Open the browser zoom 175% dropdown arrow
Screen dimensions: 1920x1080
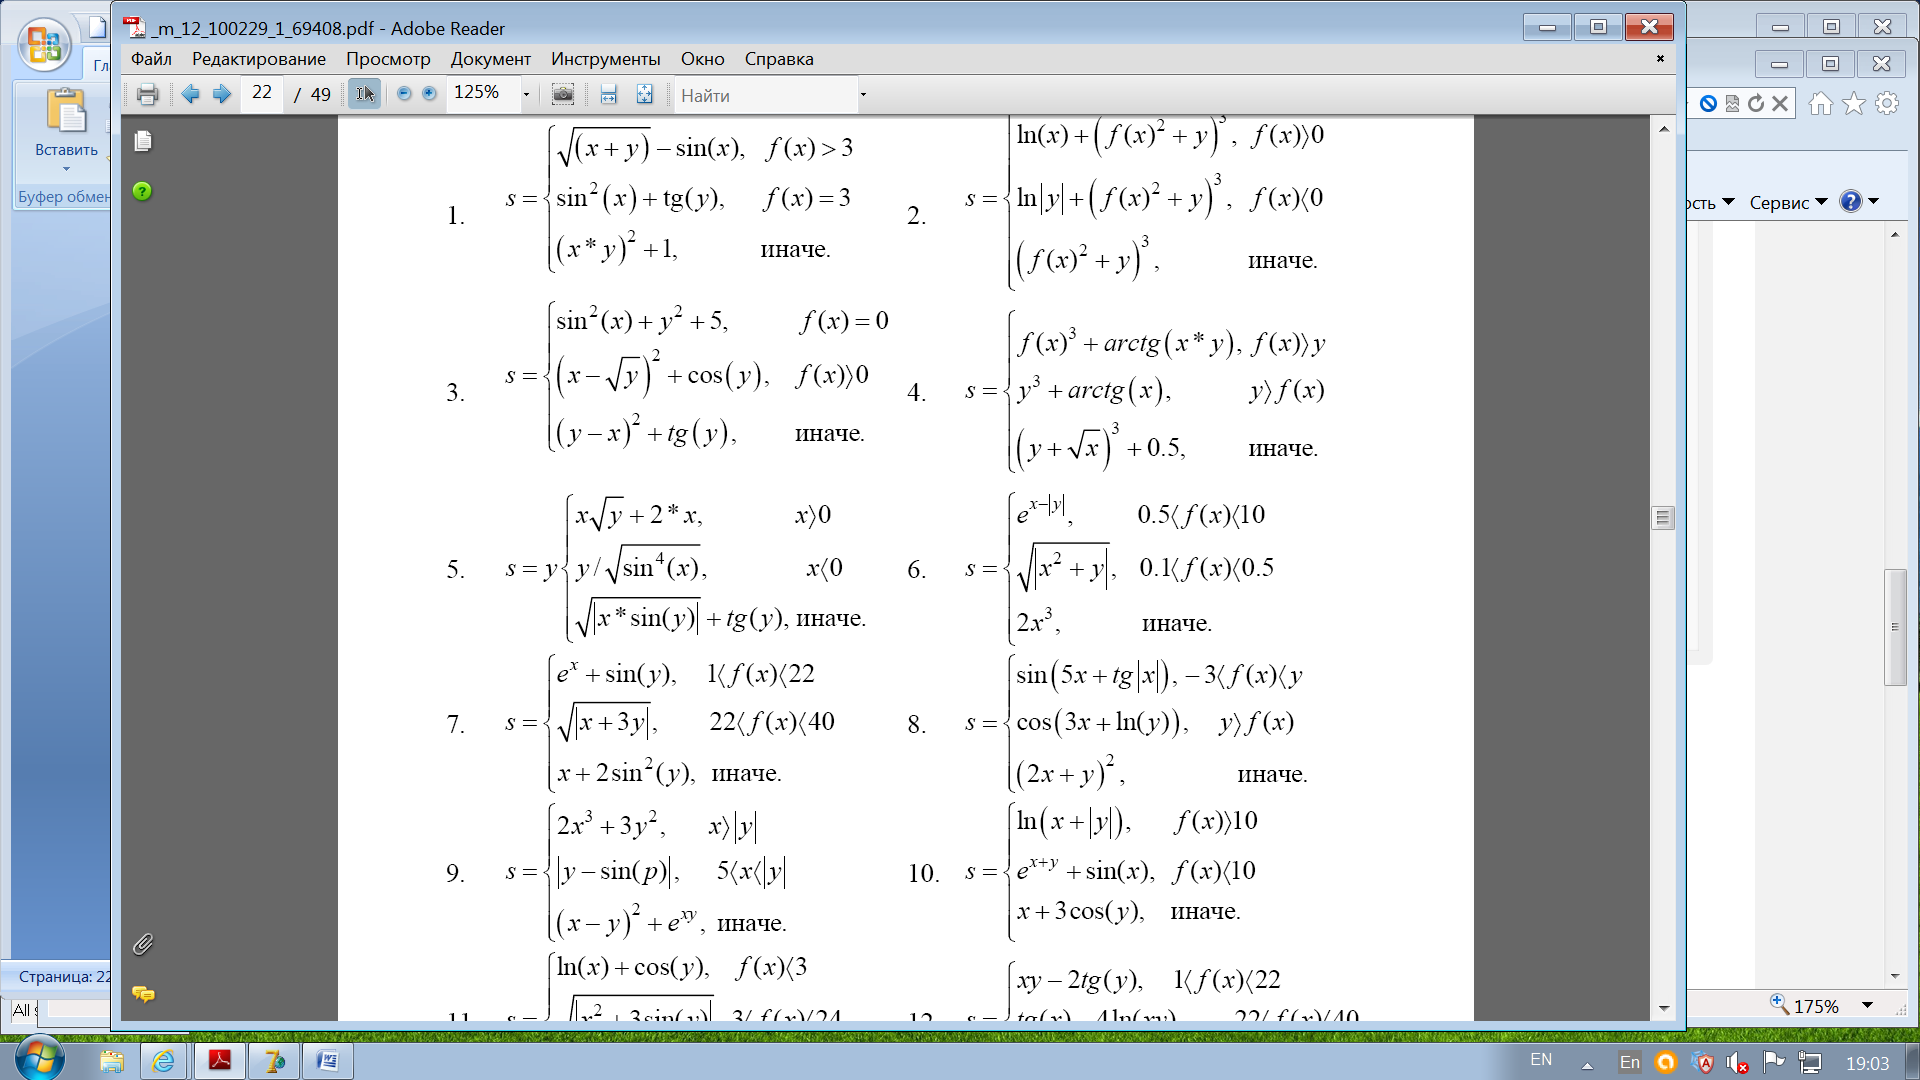[1868, 1005]
